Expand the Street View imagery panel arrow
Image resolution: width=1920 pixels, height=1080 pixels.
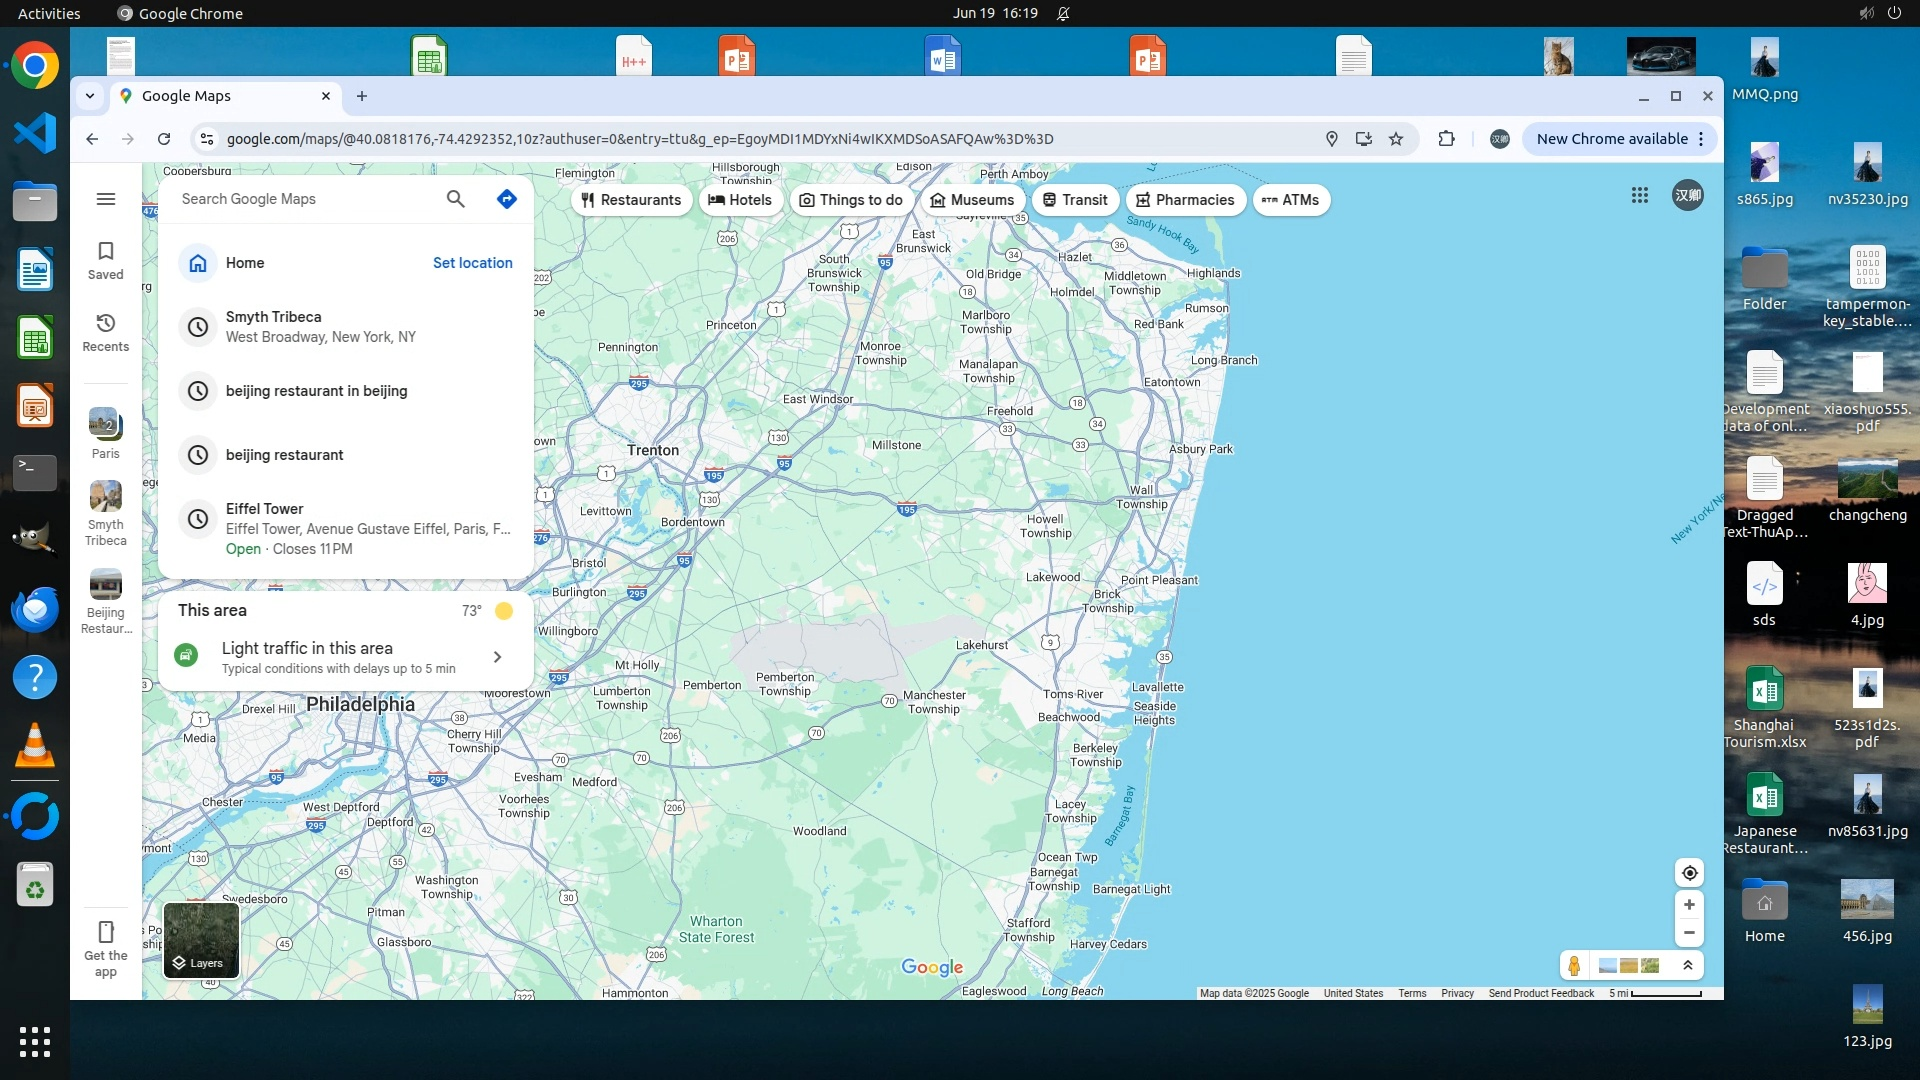1688,965
